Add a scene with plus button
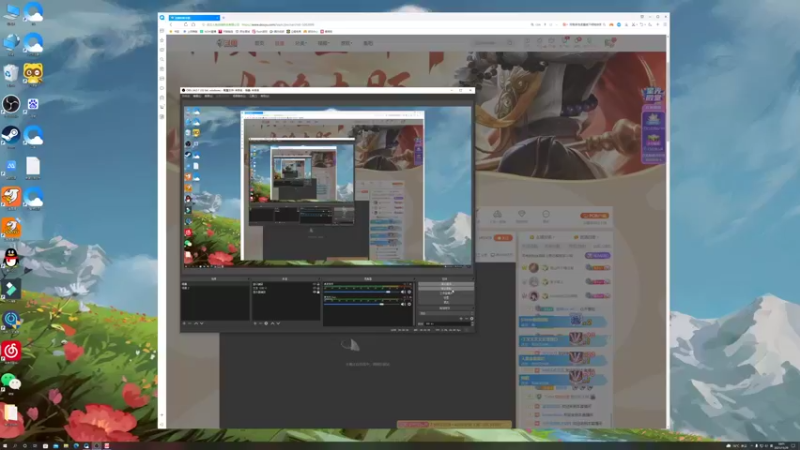This screenshot has width=800, height=450. click(184, 323)
